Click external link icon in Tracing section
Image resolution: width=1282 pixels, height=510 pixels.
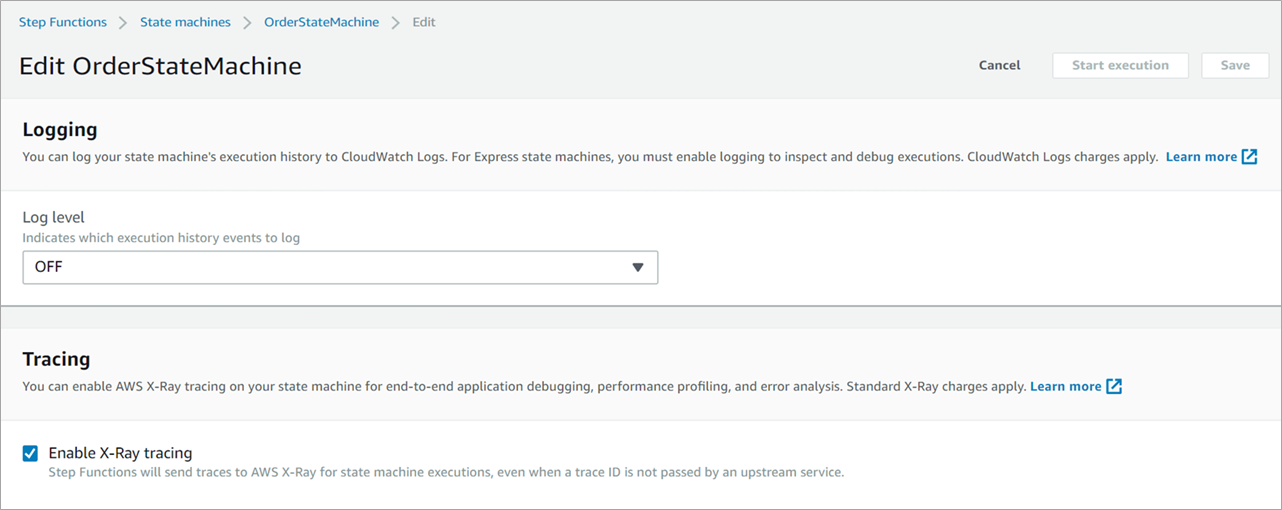pyautogui.click(x=1114, y=386)
